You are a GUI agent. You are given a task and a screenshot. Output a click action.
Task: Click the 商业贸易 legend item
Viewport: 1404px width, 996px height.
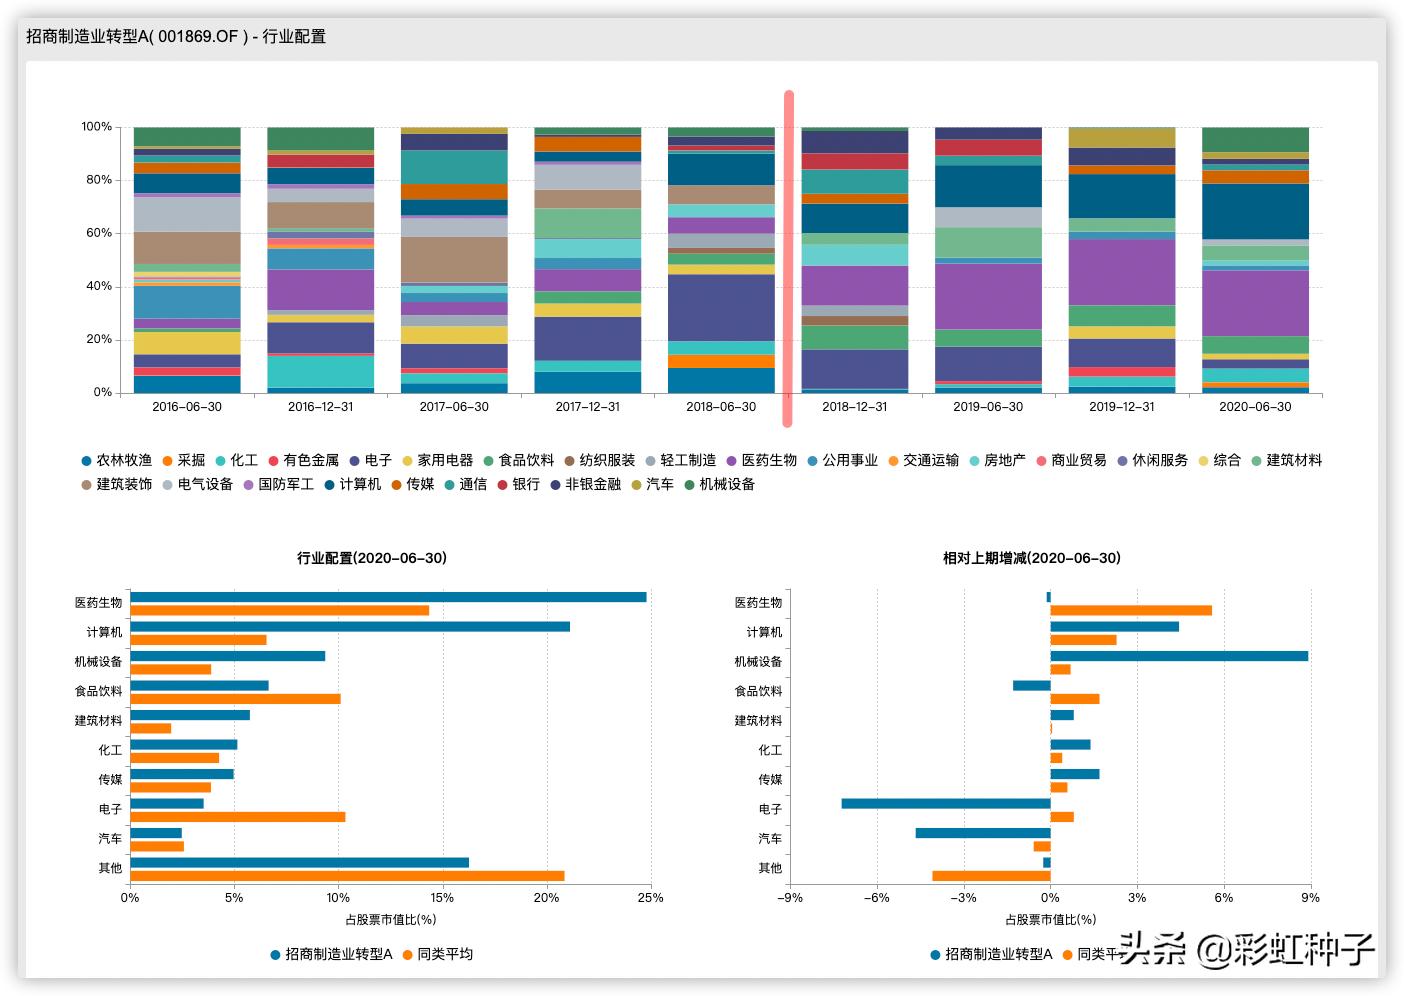coord(1071,460)
